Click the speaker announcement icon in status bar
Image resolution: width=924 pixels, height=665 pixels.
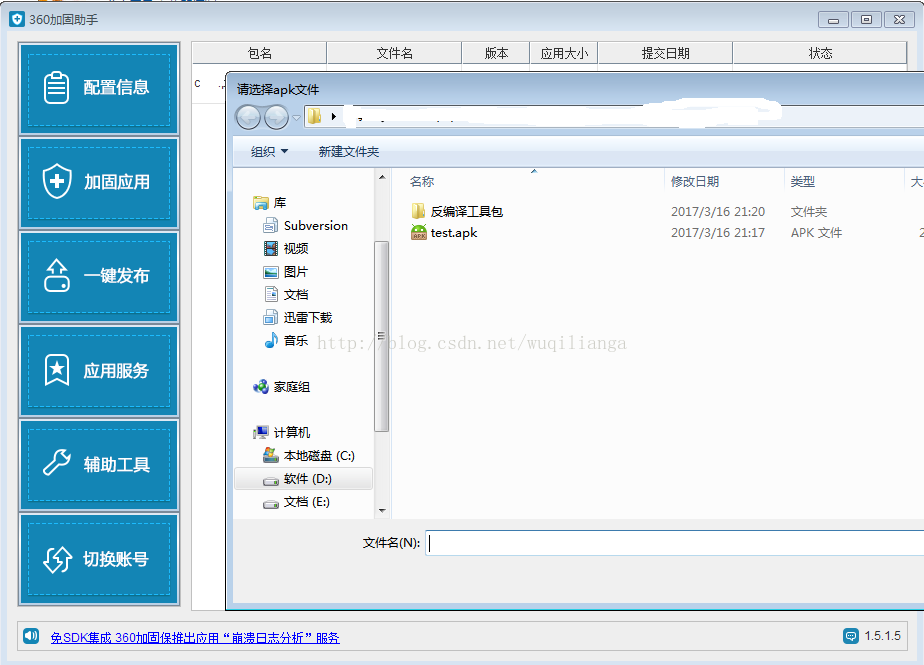click(31, 636)
